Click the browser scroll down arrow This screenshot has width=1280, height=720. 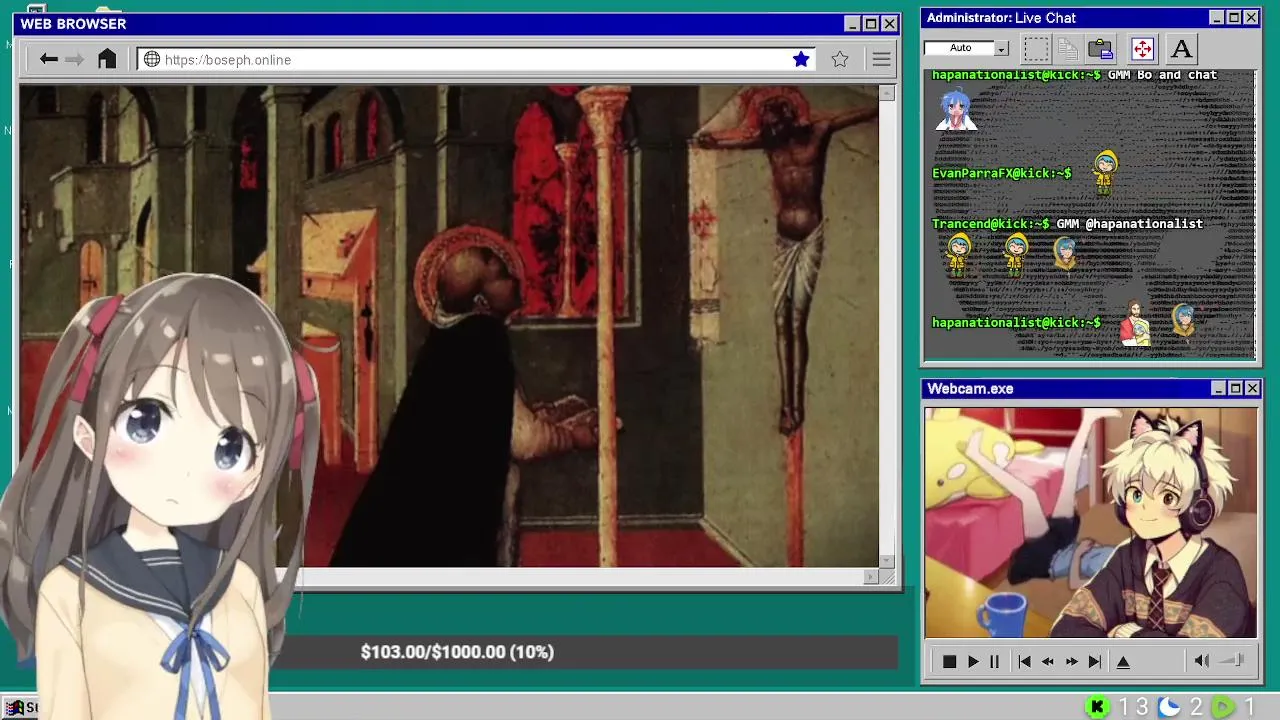[x=887, y=560]
